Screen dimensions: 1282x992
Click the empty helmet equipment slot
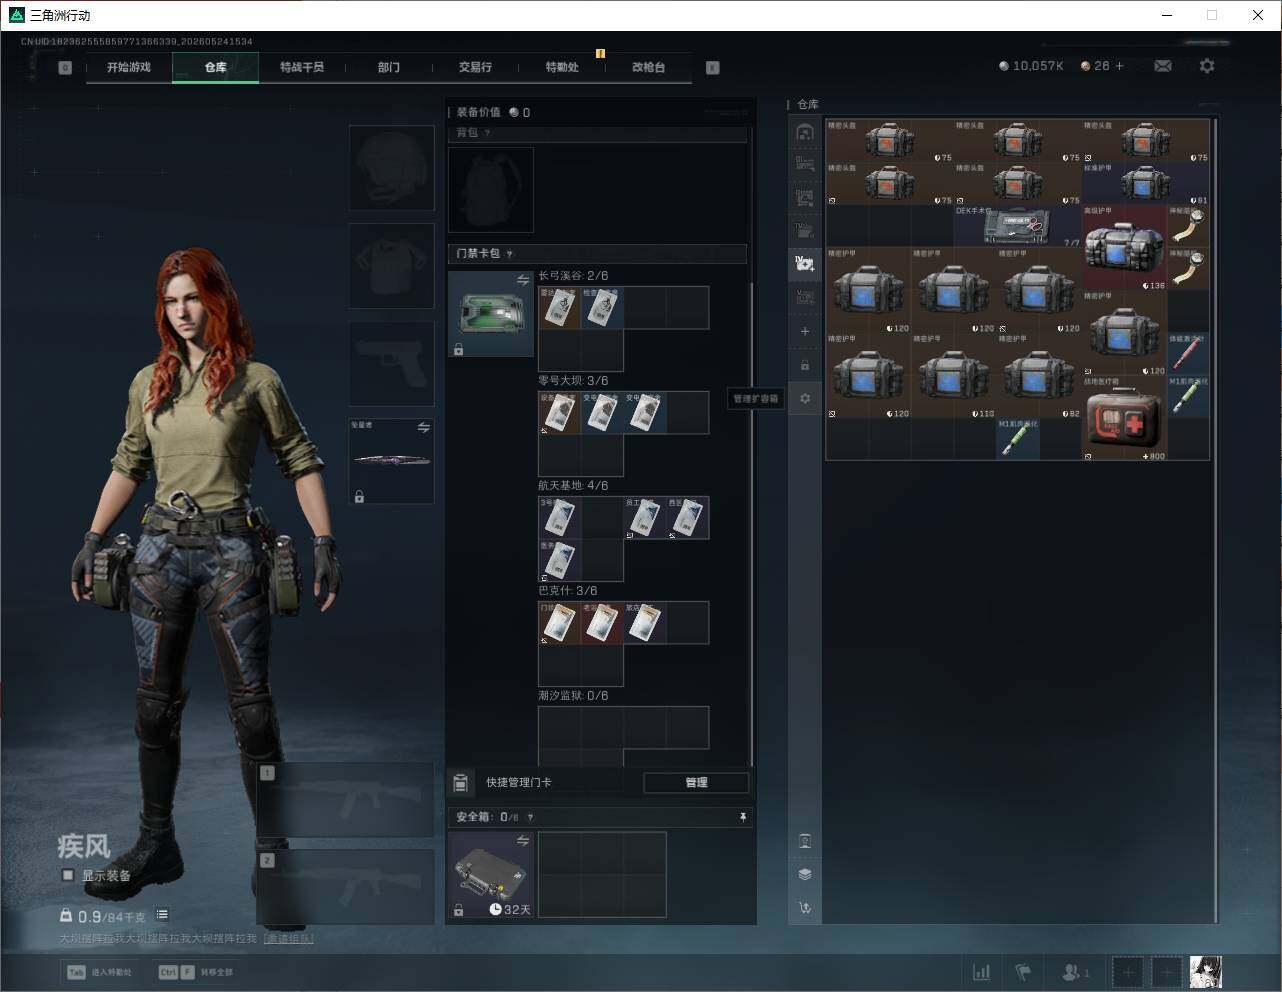pyautogui.click(x=391, y=167)
